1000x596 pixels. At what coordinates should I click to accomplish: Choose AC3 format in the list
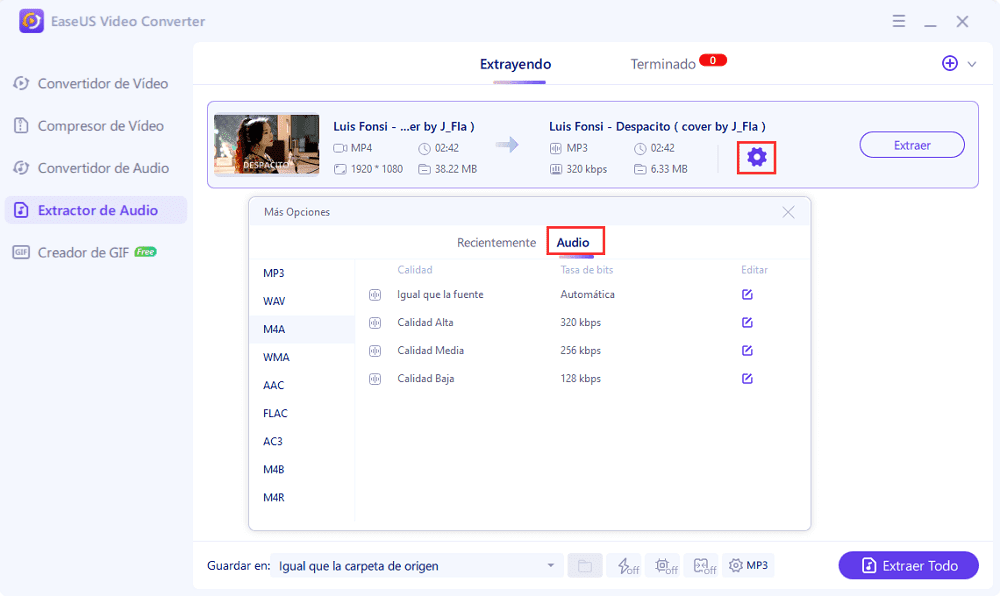(x=302, y=441)
